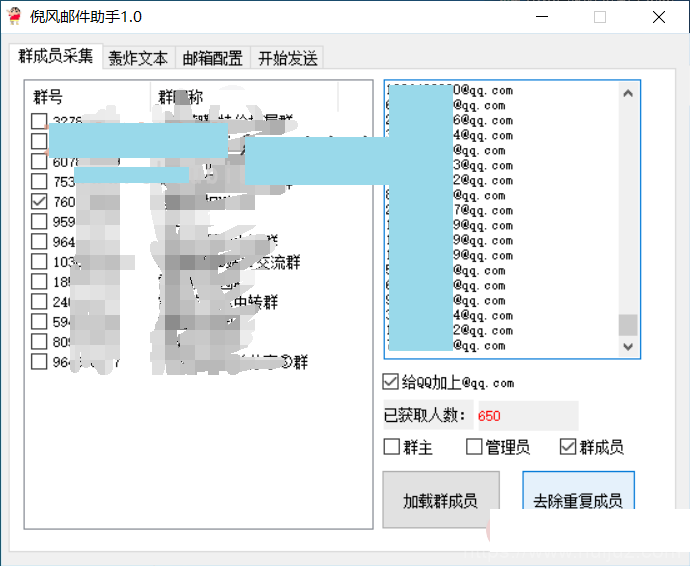Check the group row starting with 185
The height and width of the screenshot is (566, 690).
pyautogui.click(x=39, y=282)
